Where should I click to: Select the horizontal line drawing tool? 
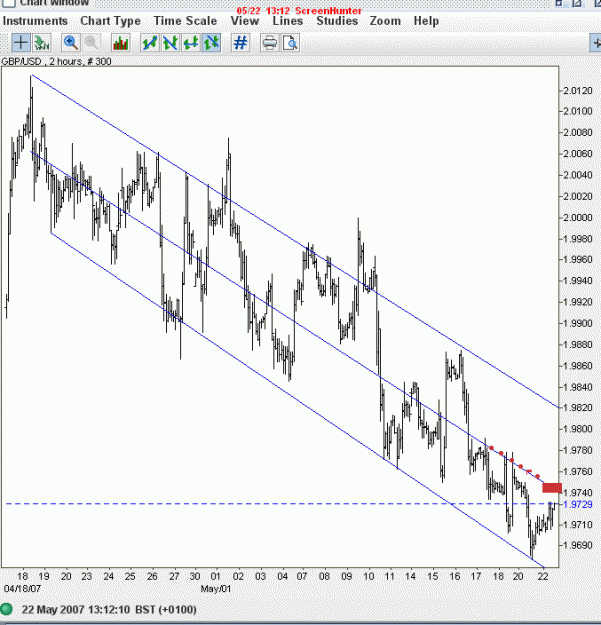pyautogui.click(x=191, y=43)
